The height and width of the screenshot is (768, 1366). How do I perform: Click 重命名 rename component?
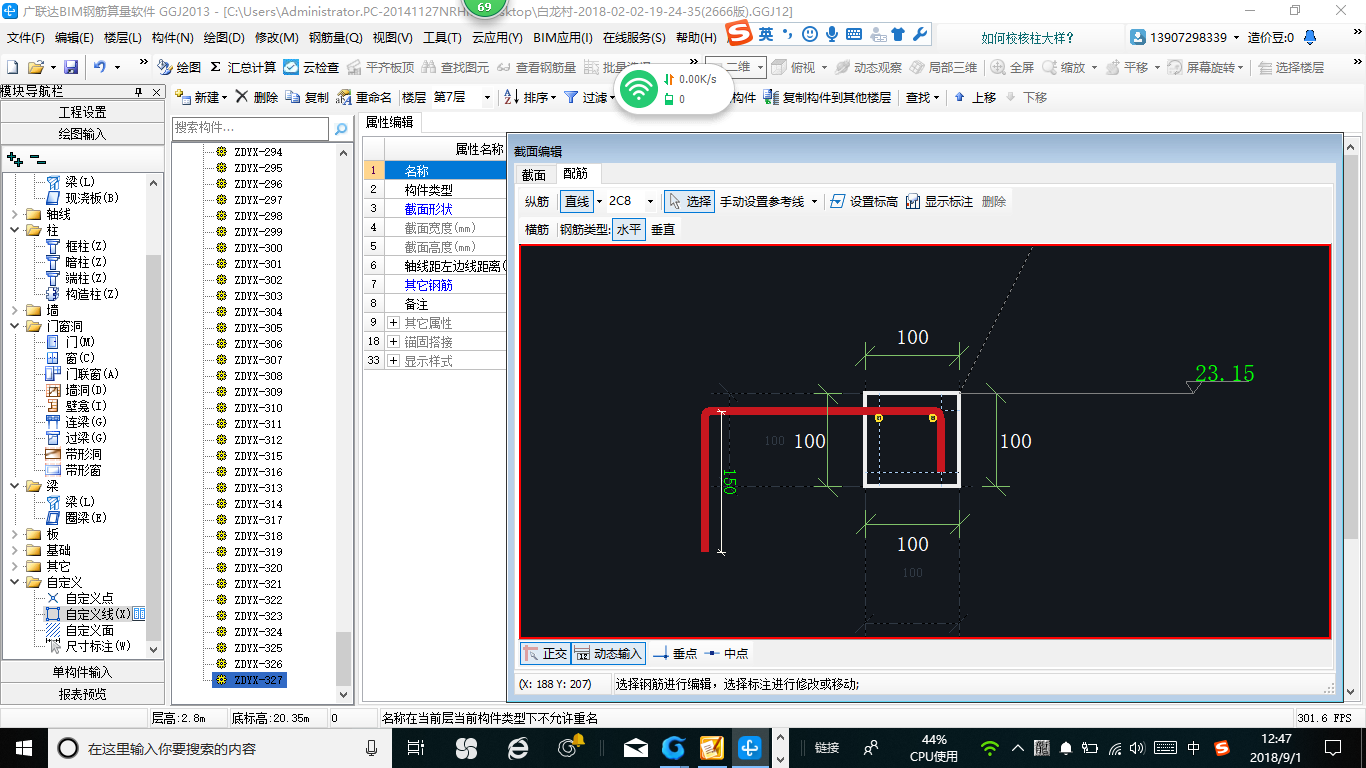[364, 97]
